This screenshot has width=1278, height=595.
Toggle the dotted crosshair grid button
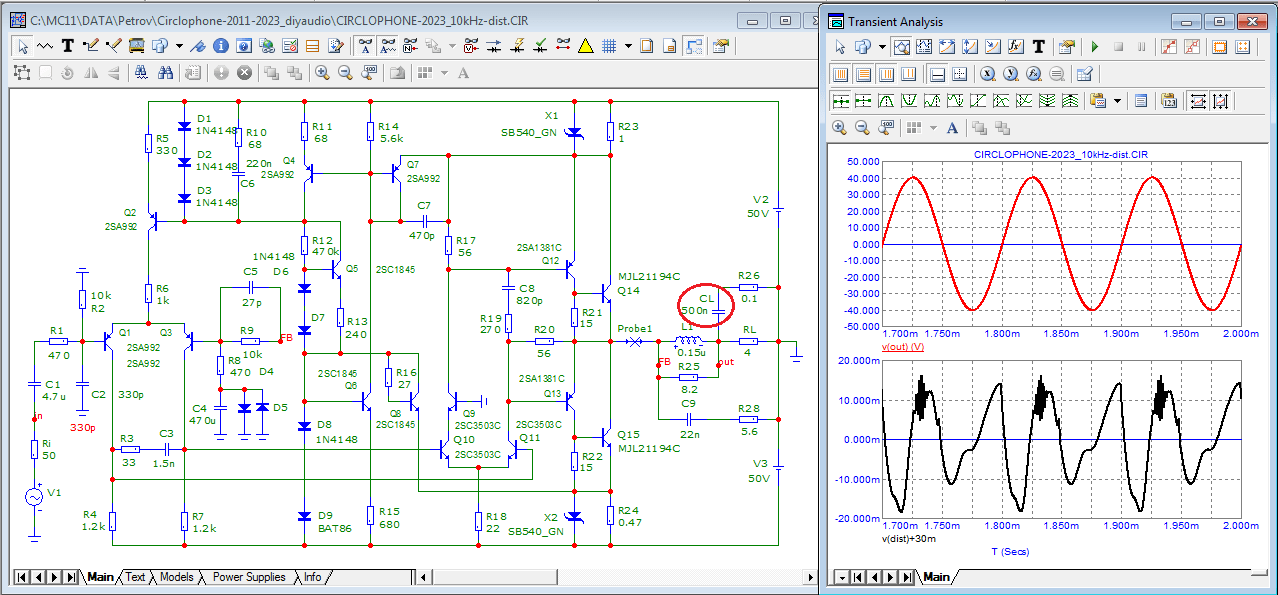pyautogui.click(x=960, y=74)
